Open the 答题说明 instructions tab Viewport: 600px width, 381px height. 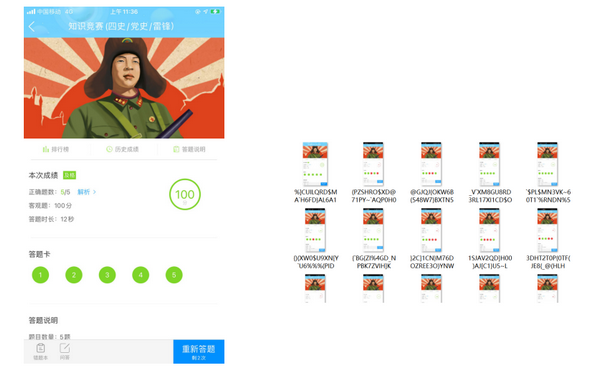pyautogui.click(x=189, y=149)
